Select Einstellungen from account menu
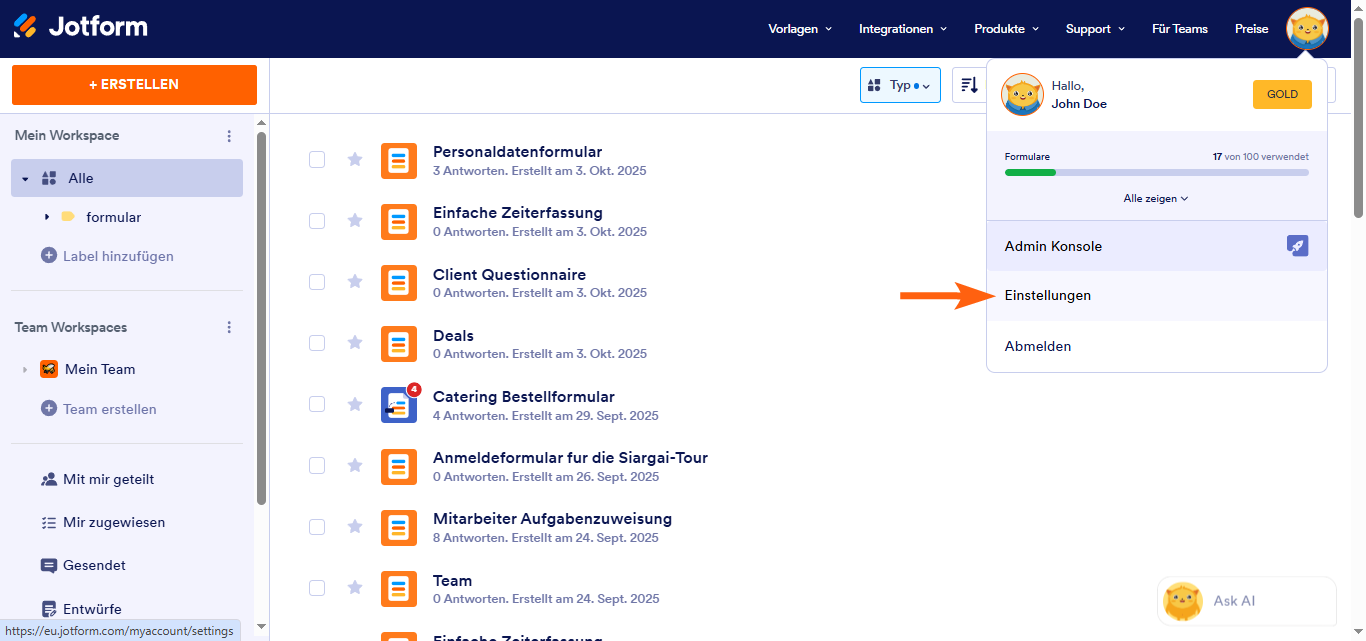This screenshot has width=1366, height=641. pos(1047,296)
